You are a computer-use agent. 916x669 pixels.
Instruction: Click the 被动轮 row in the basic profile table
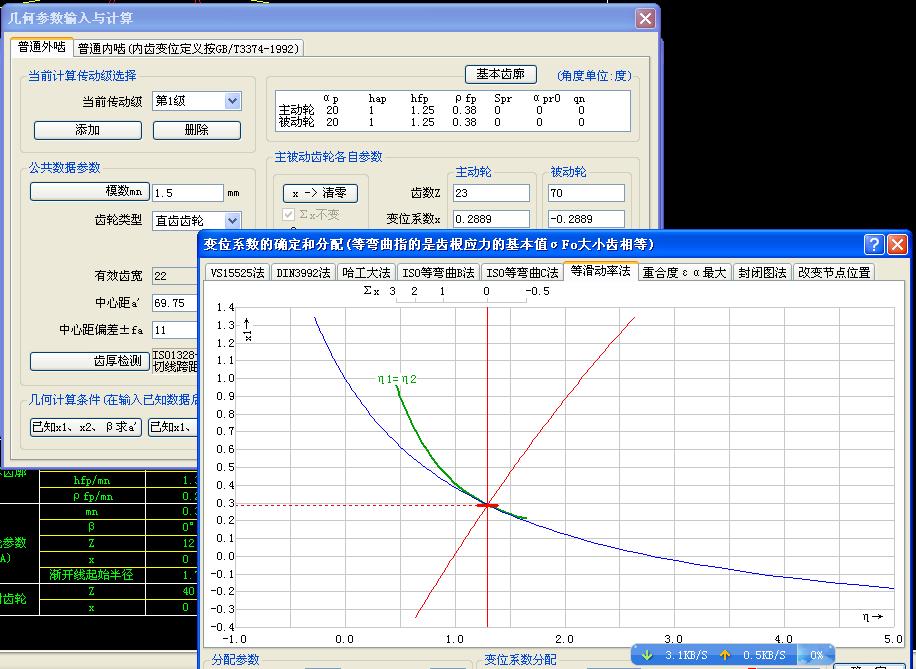pyautogui.click(x=432, y=122)
